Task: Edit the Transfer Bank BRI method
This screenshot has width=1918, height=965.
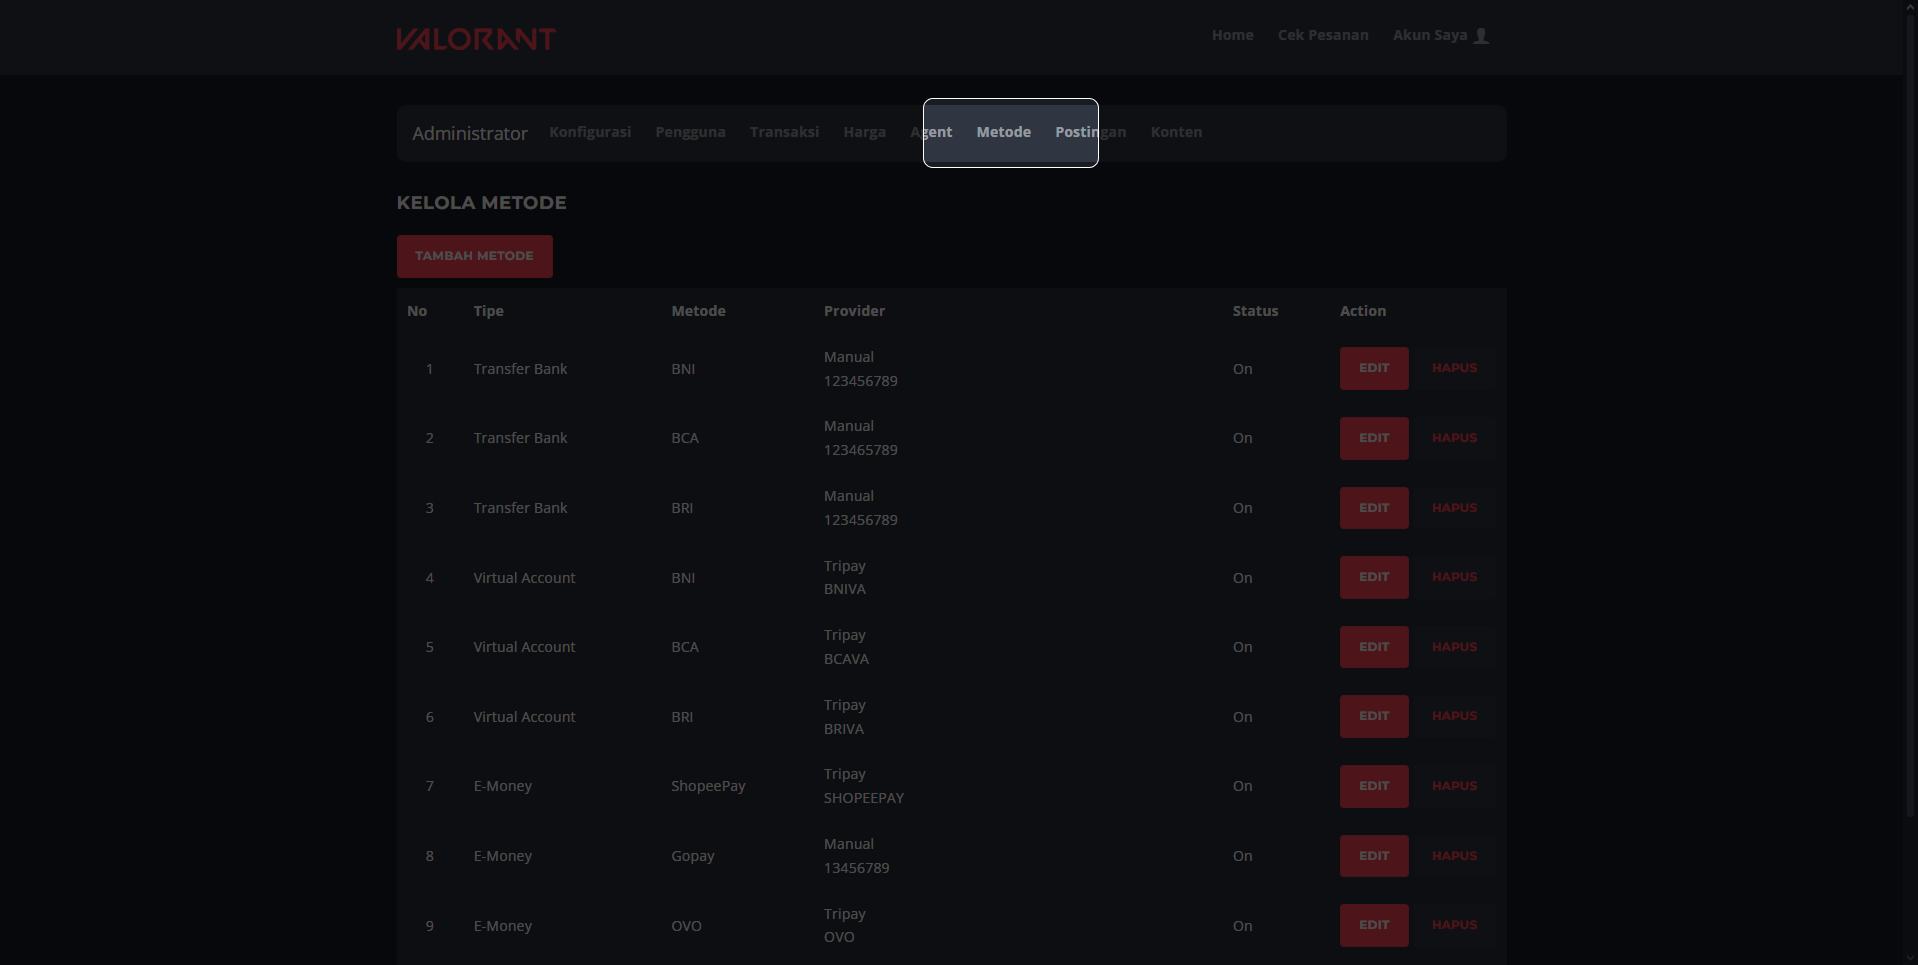Action: pyautogui.click(x=1374, y=508)
